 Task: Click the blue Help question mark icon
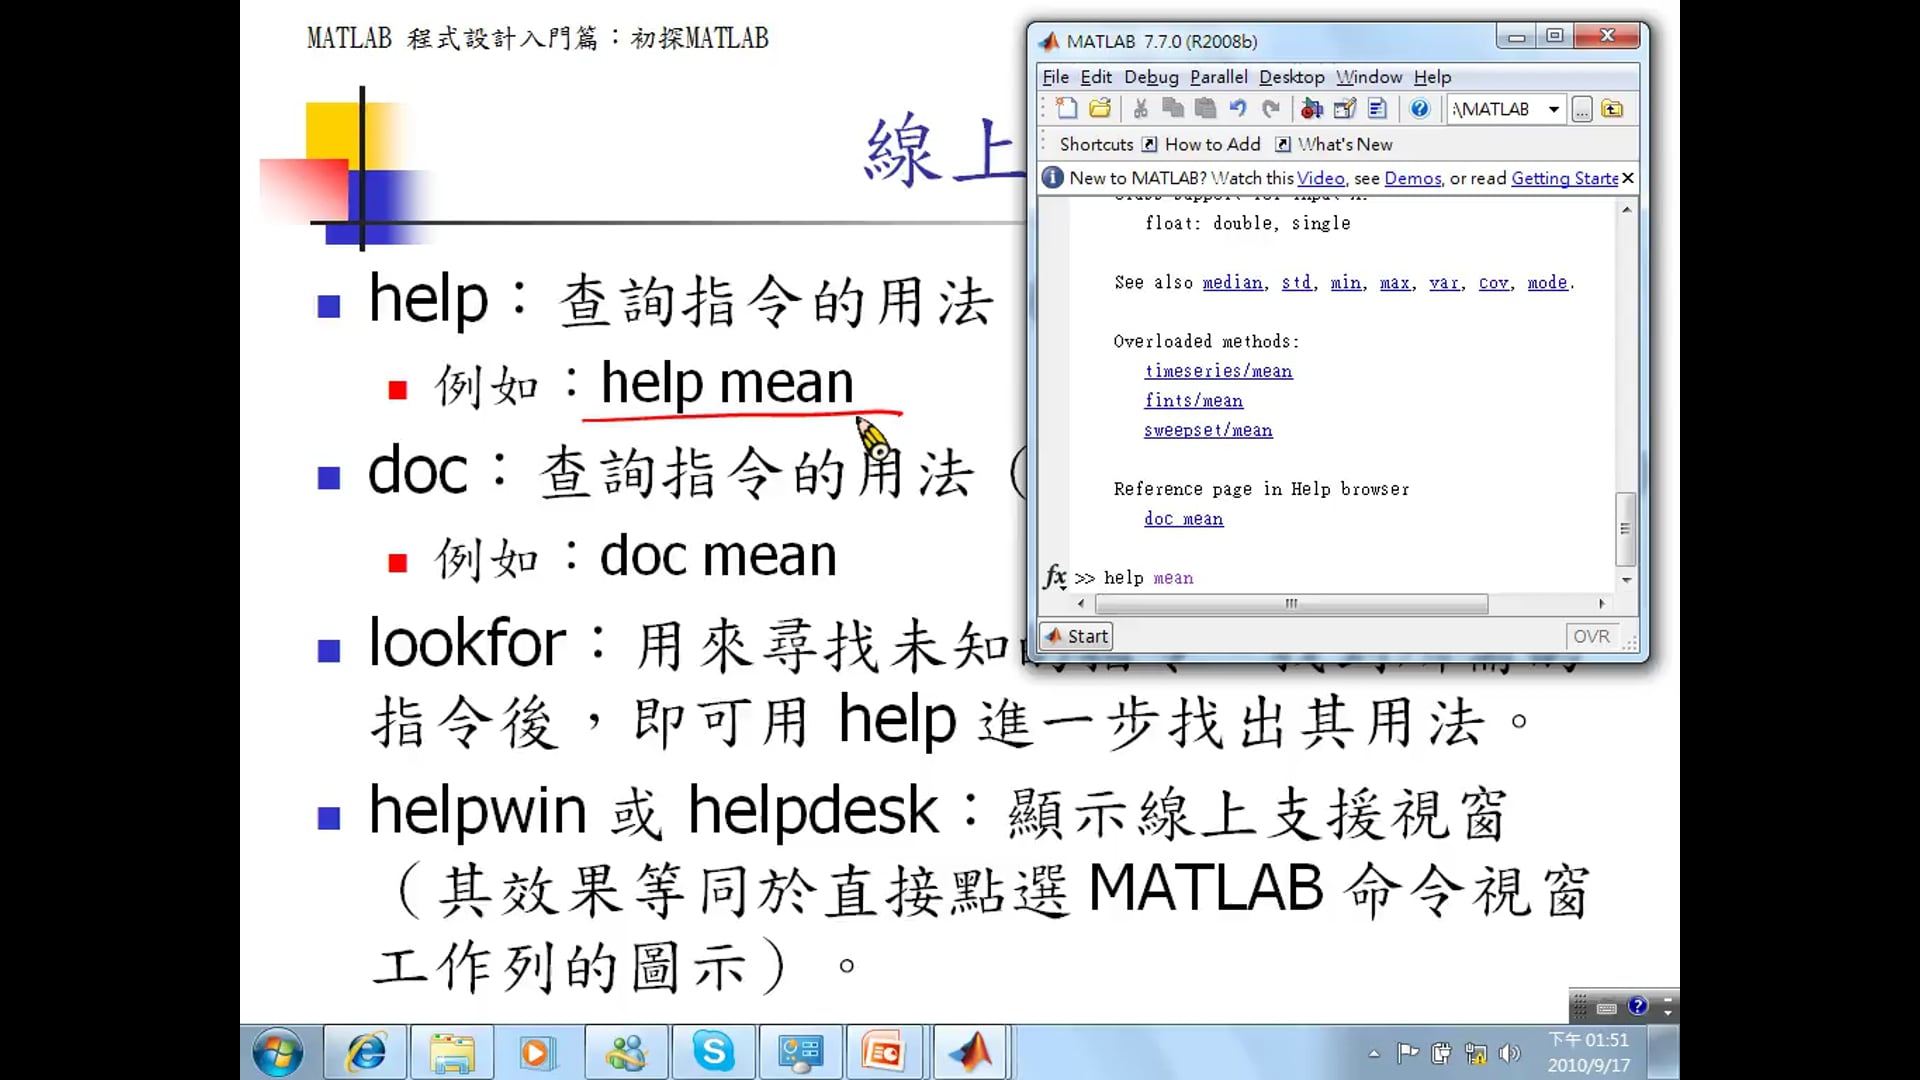click(x=1419, y=109)
